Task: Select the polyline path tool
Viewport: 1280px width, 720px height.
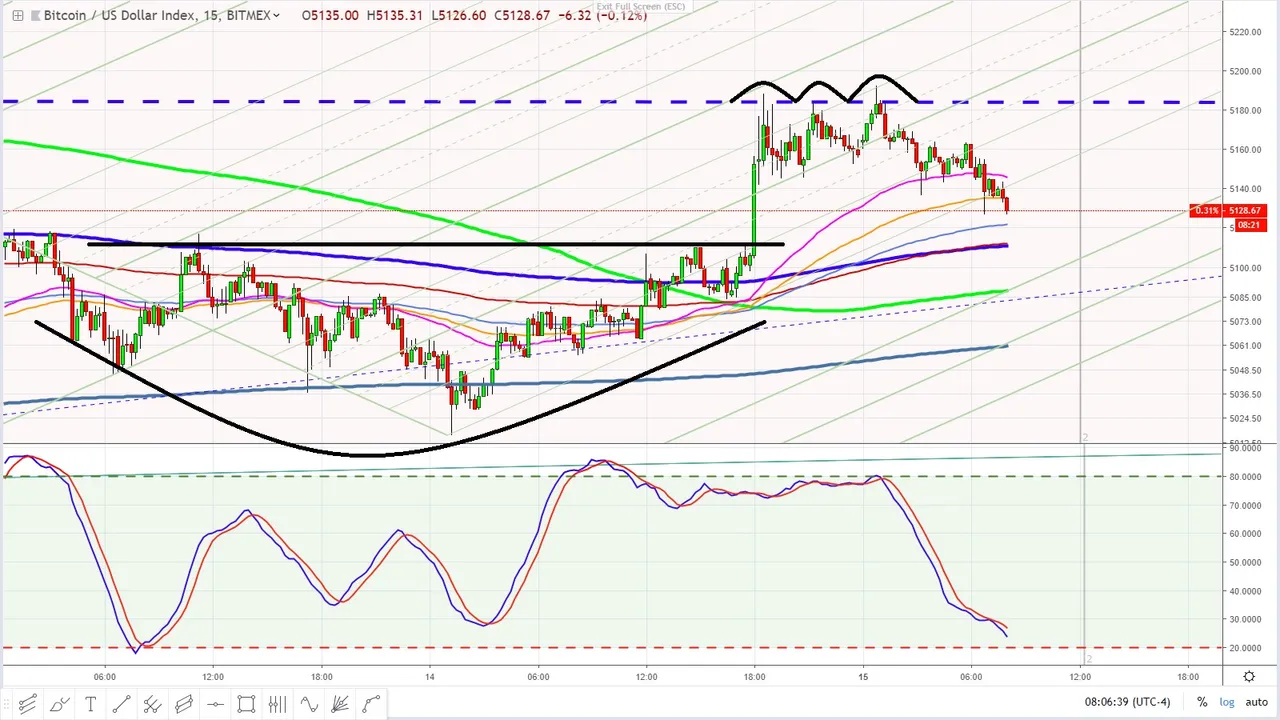Action: click(x=371, y=704)
